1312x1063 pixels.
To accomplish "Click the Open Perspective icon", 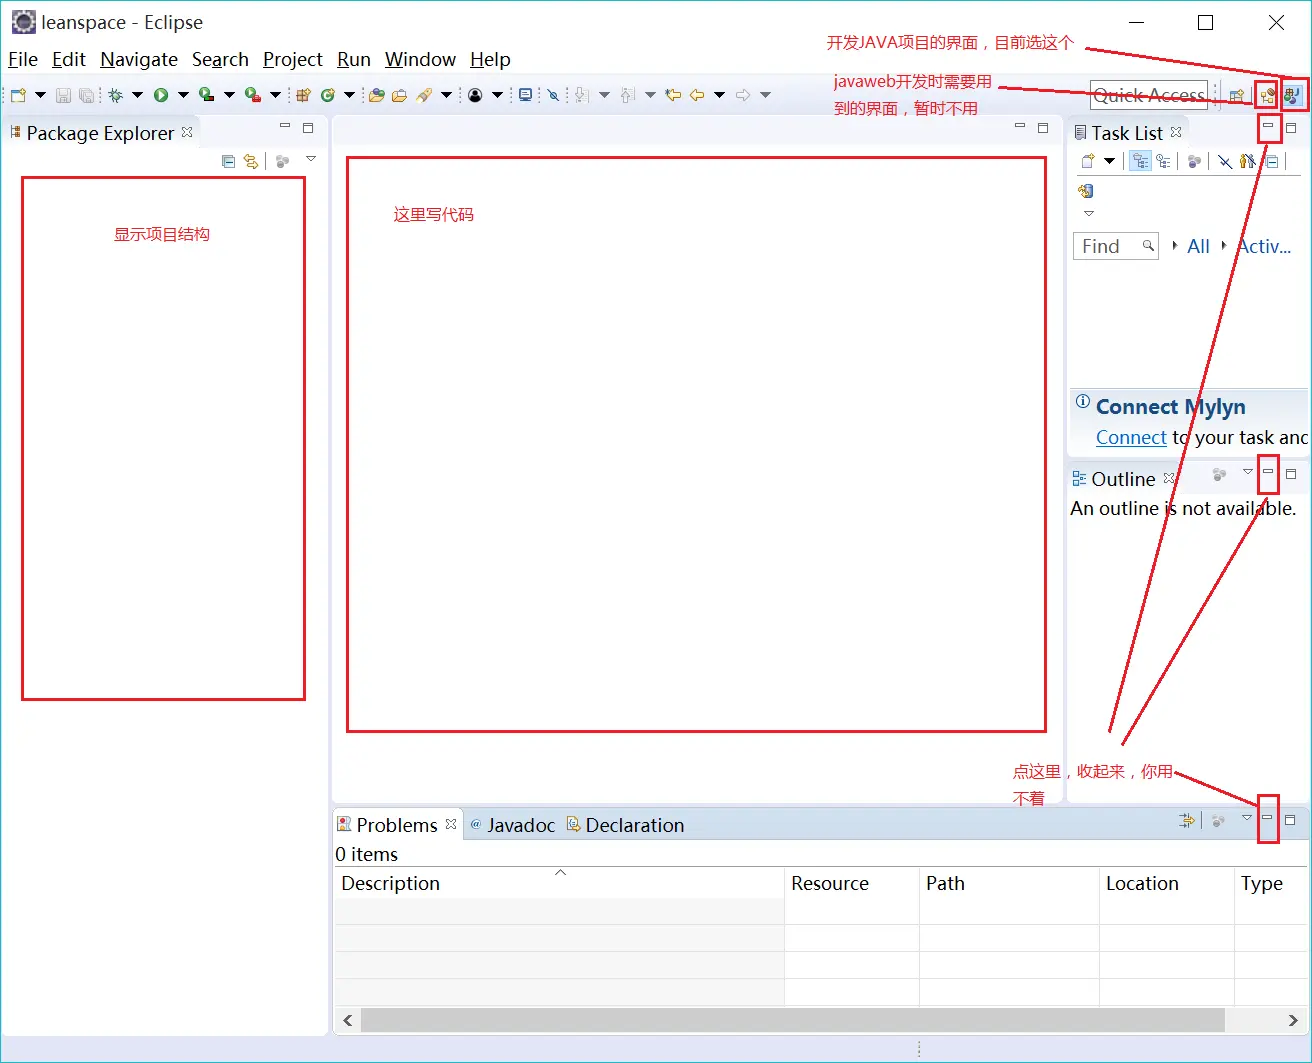I will [x=1236, y=96].
